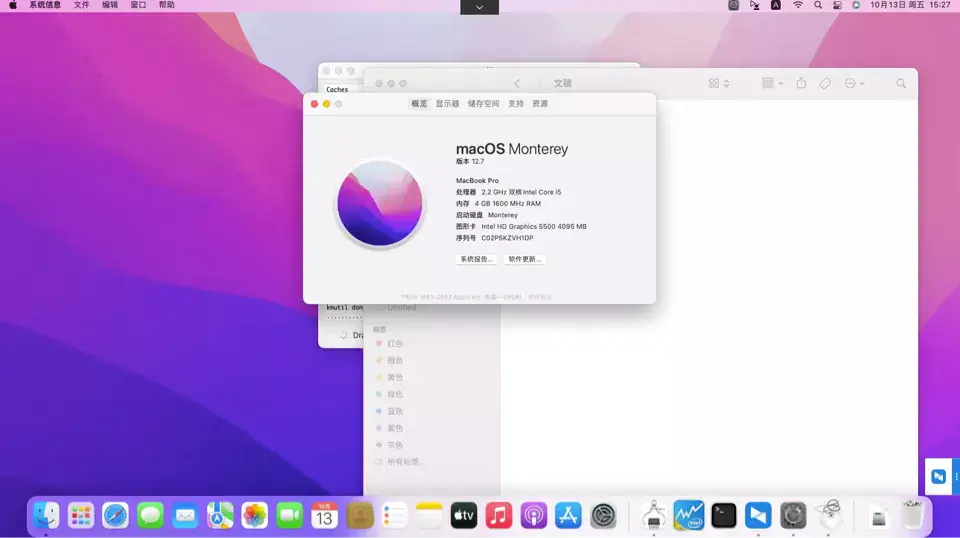Image resolution: width=960 pixels, height=538 pixels.
Task: Click the macOS Monterey logo image
Action: [380, 203]
